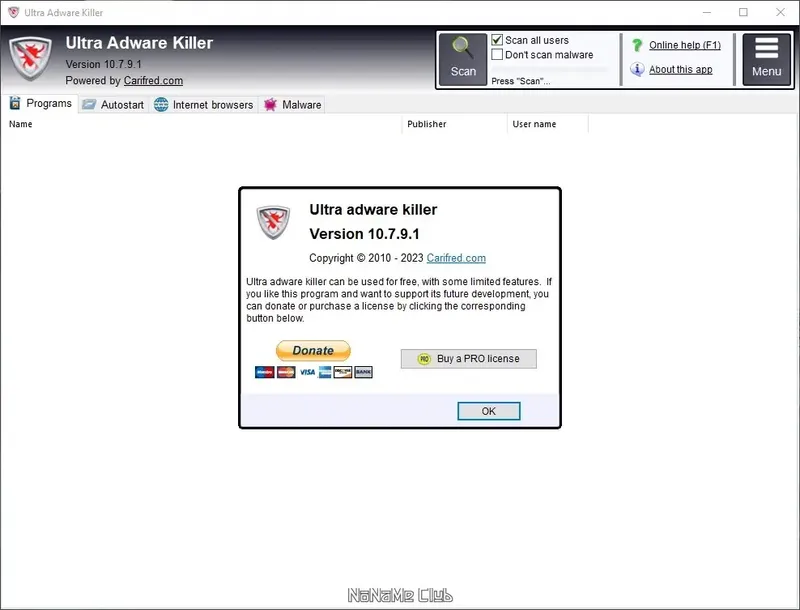Open Carifred.com link in the copyright line
This screenshot has height=610, width=800.
tap(456, 258)
